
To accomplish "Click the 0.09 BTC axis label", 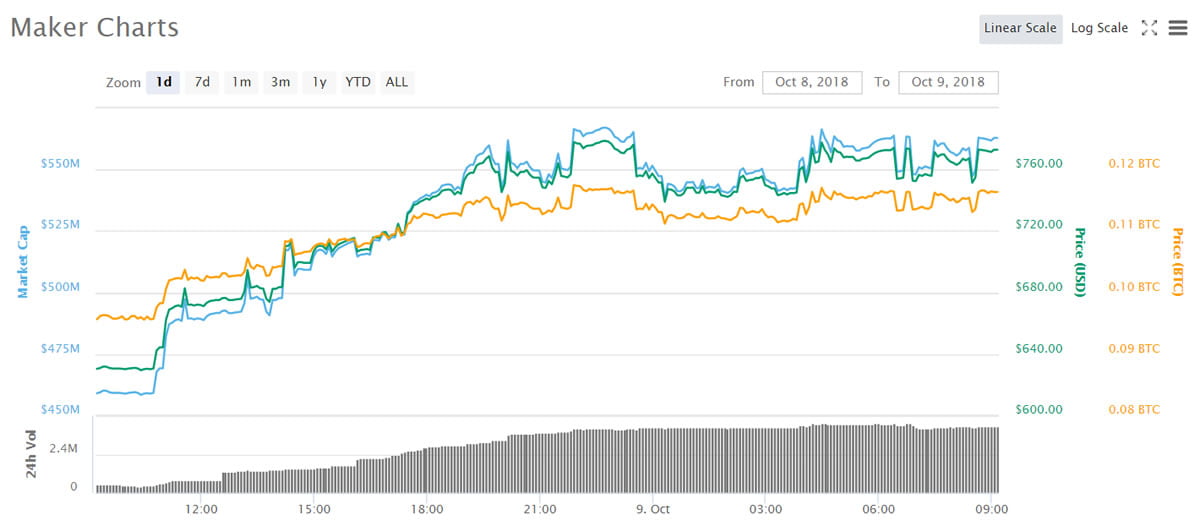I will click(1134, 349).
